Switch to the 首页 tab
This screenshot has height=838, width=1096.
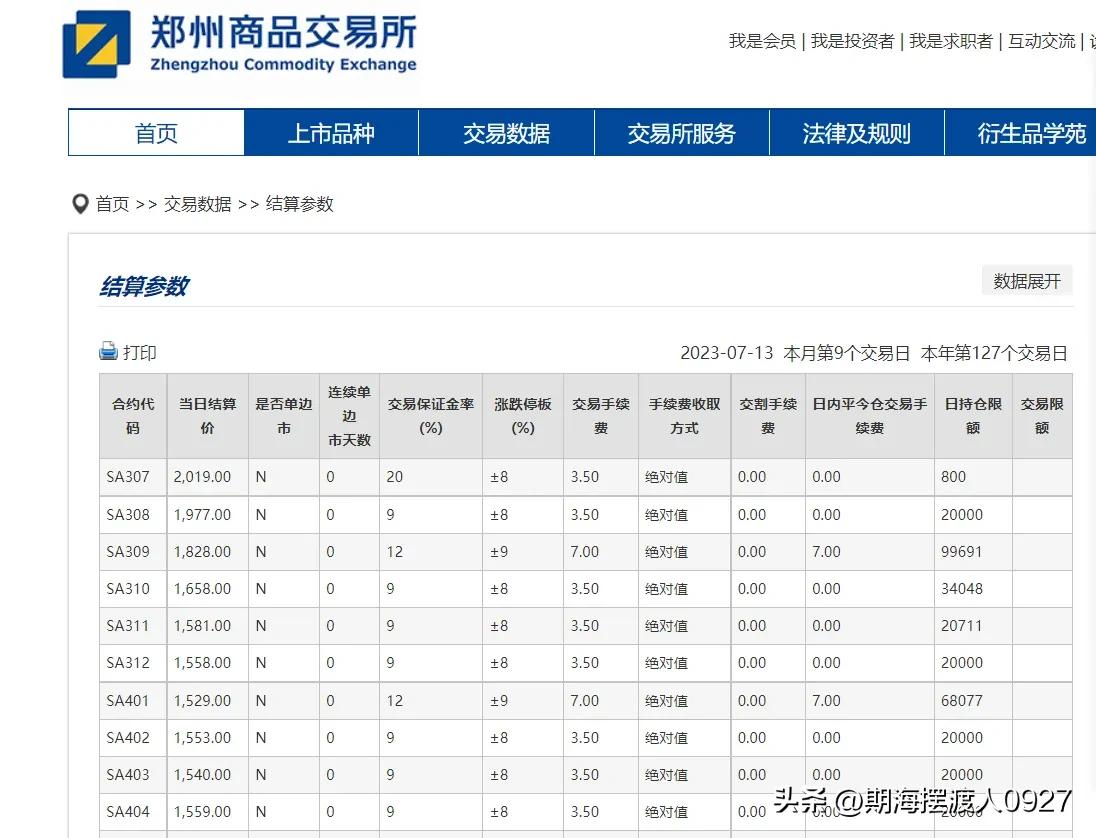155,133
